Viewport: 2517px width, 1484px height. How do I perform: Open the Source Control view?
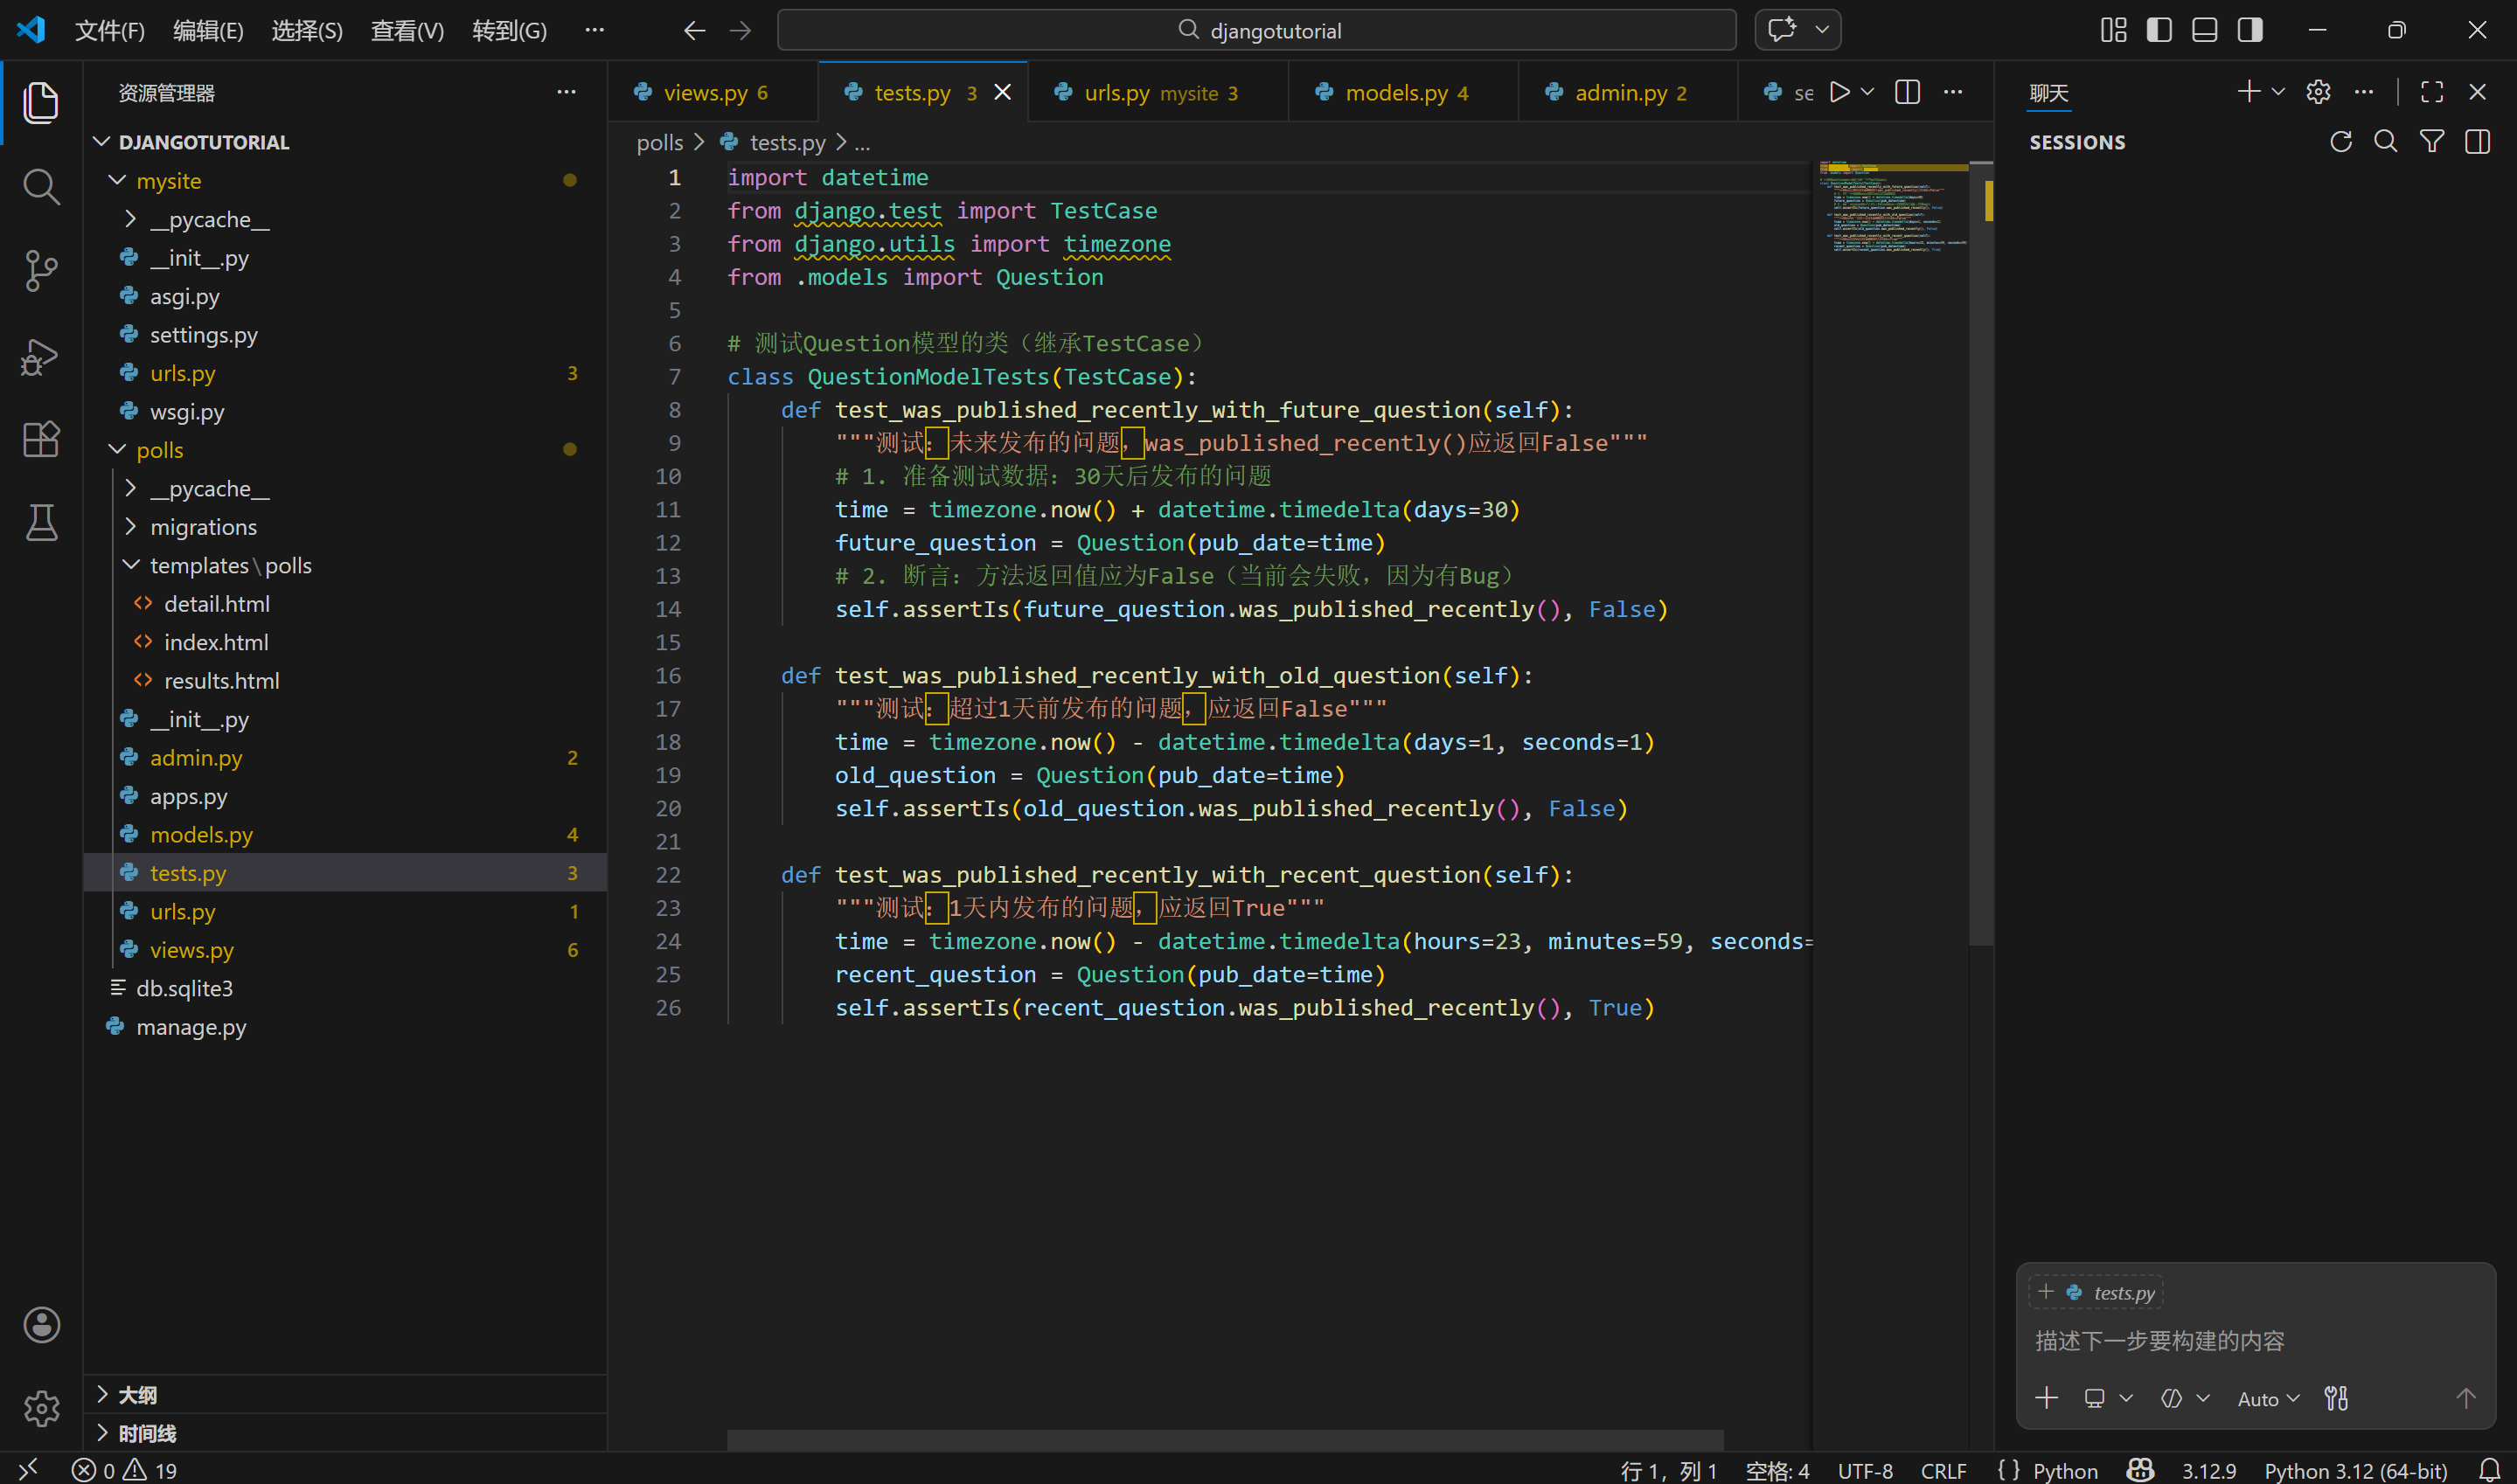(x=41, y=270)
